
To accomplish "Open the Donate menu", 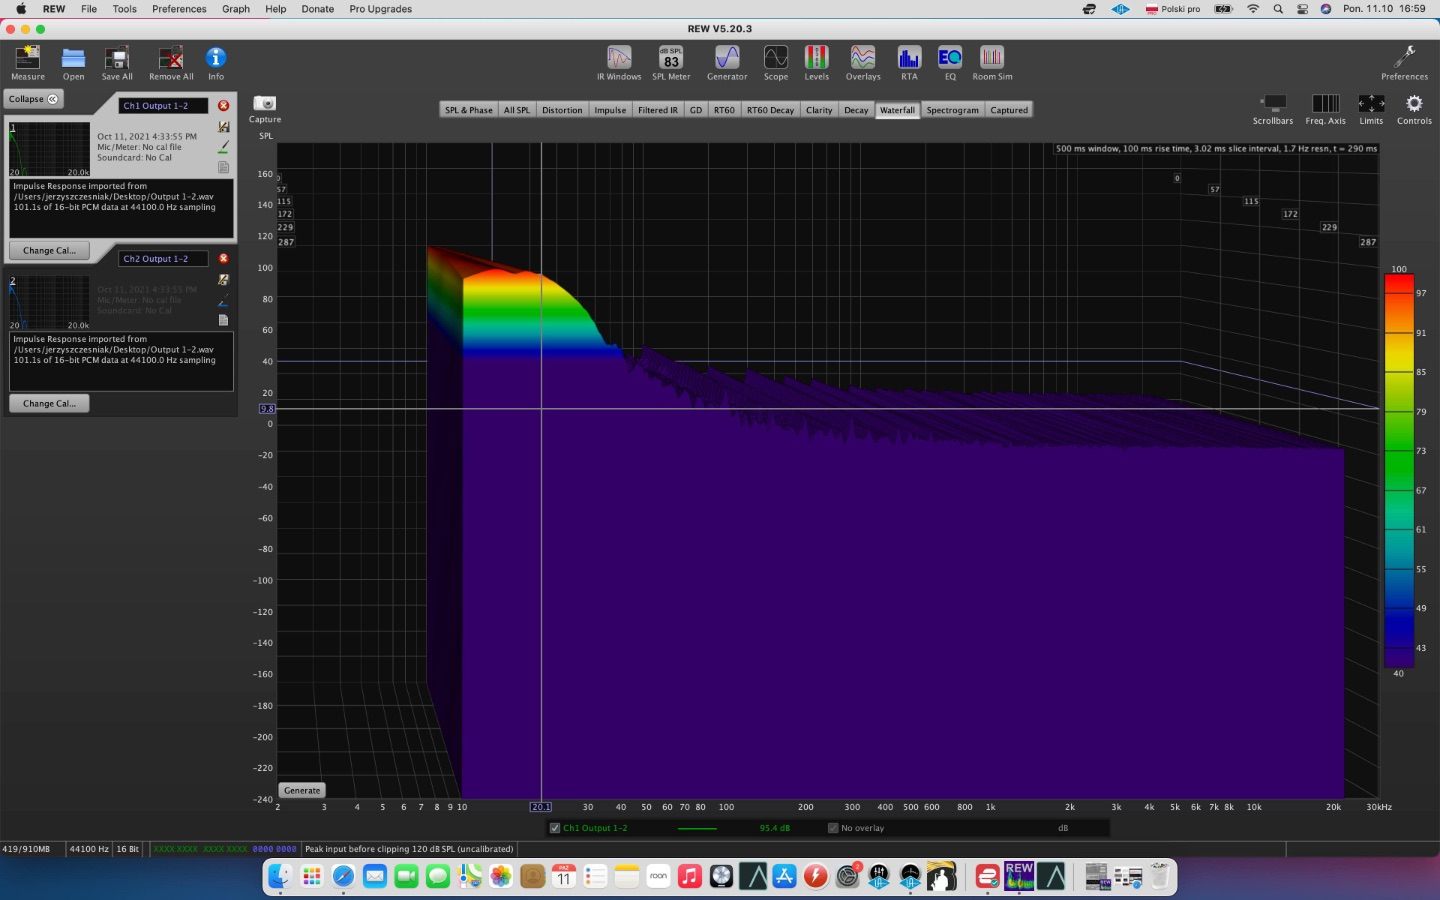I will coord(318,9).
